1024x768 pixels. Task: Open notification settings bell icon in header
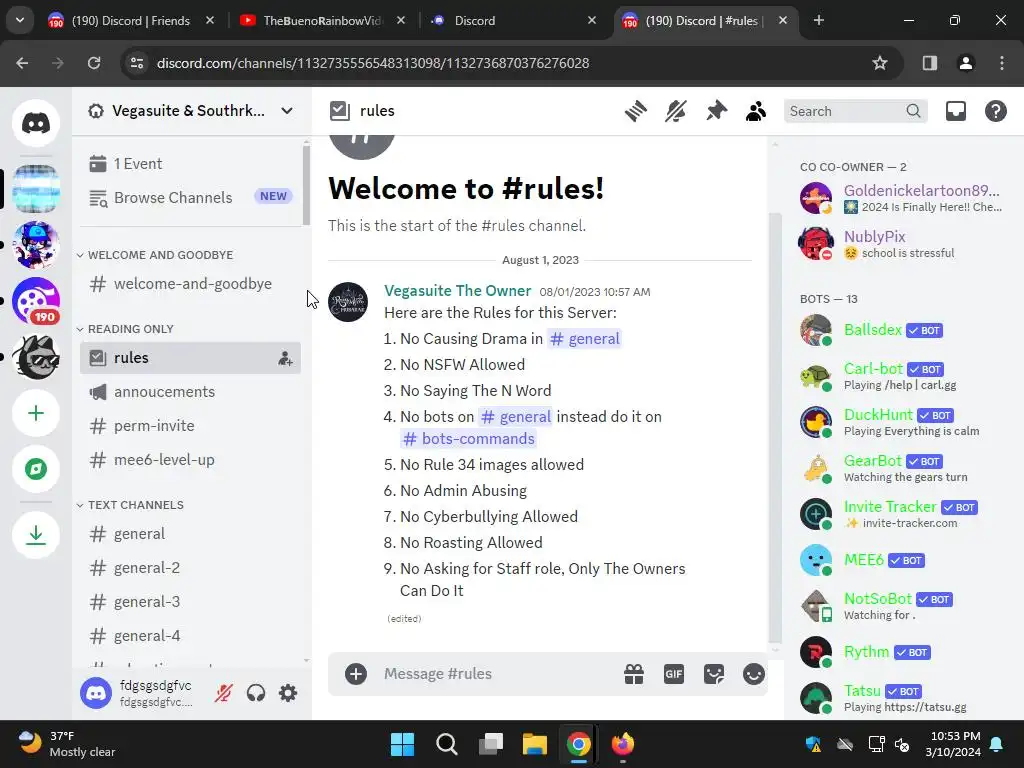point(676,111)
